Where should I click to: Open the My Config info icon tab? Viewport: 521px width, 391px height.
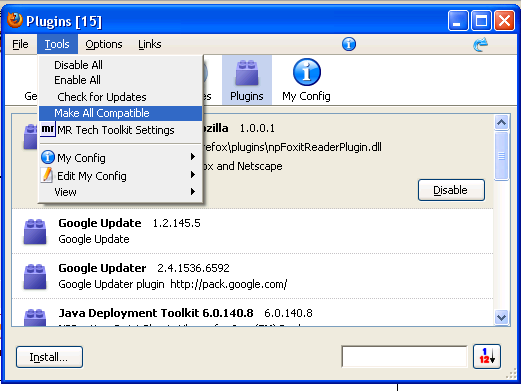pos(306,80)
